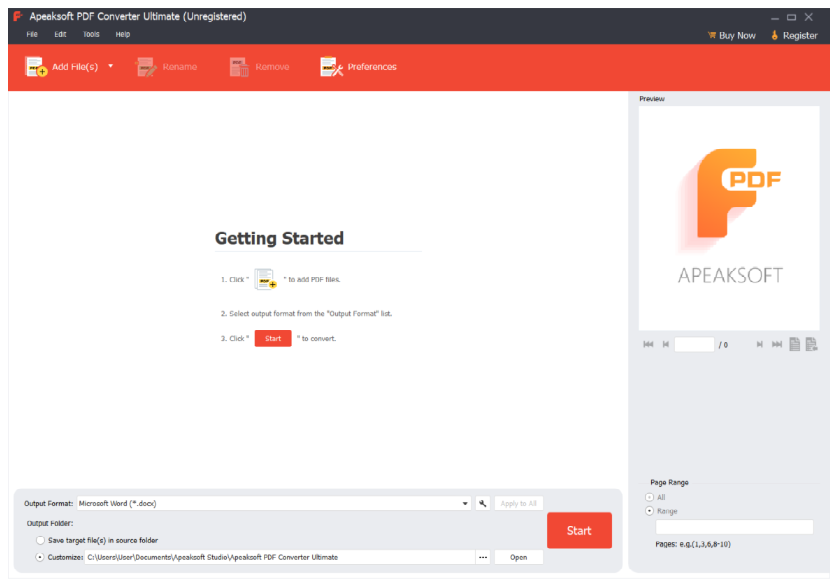Open the Edit menu
Screen dimensions: 839x587
60,34
